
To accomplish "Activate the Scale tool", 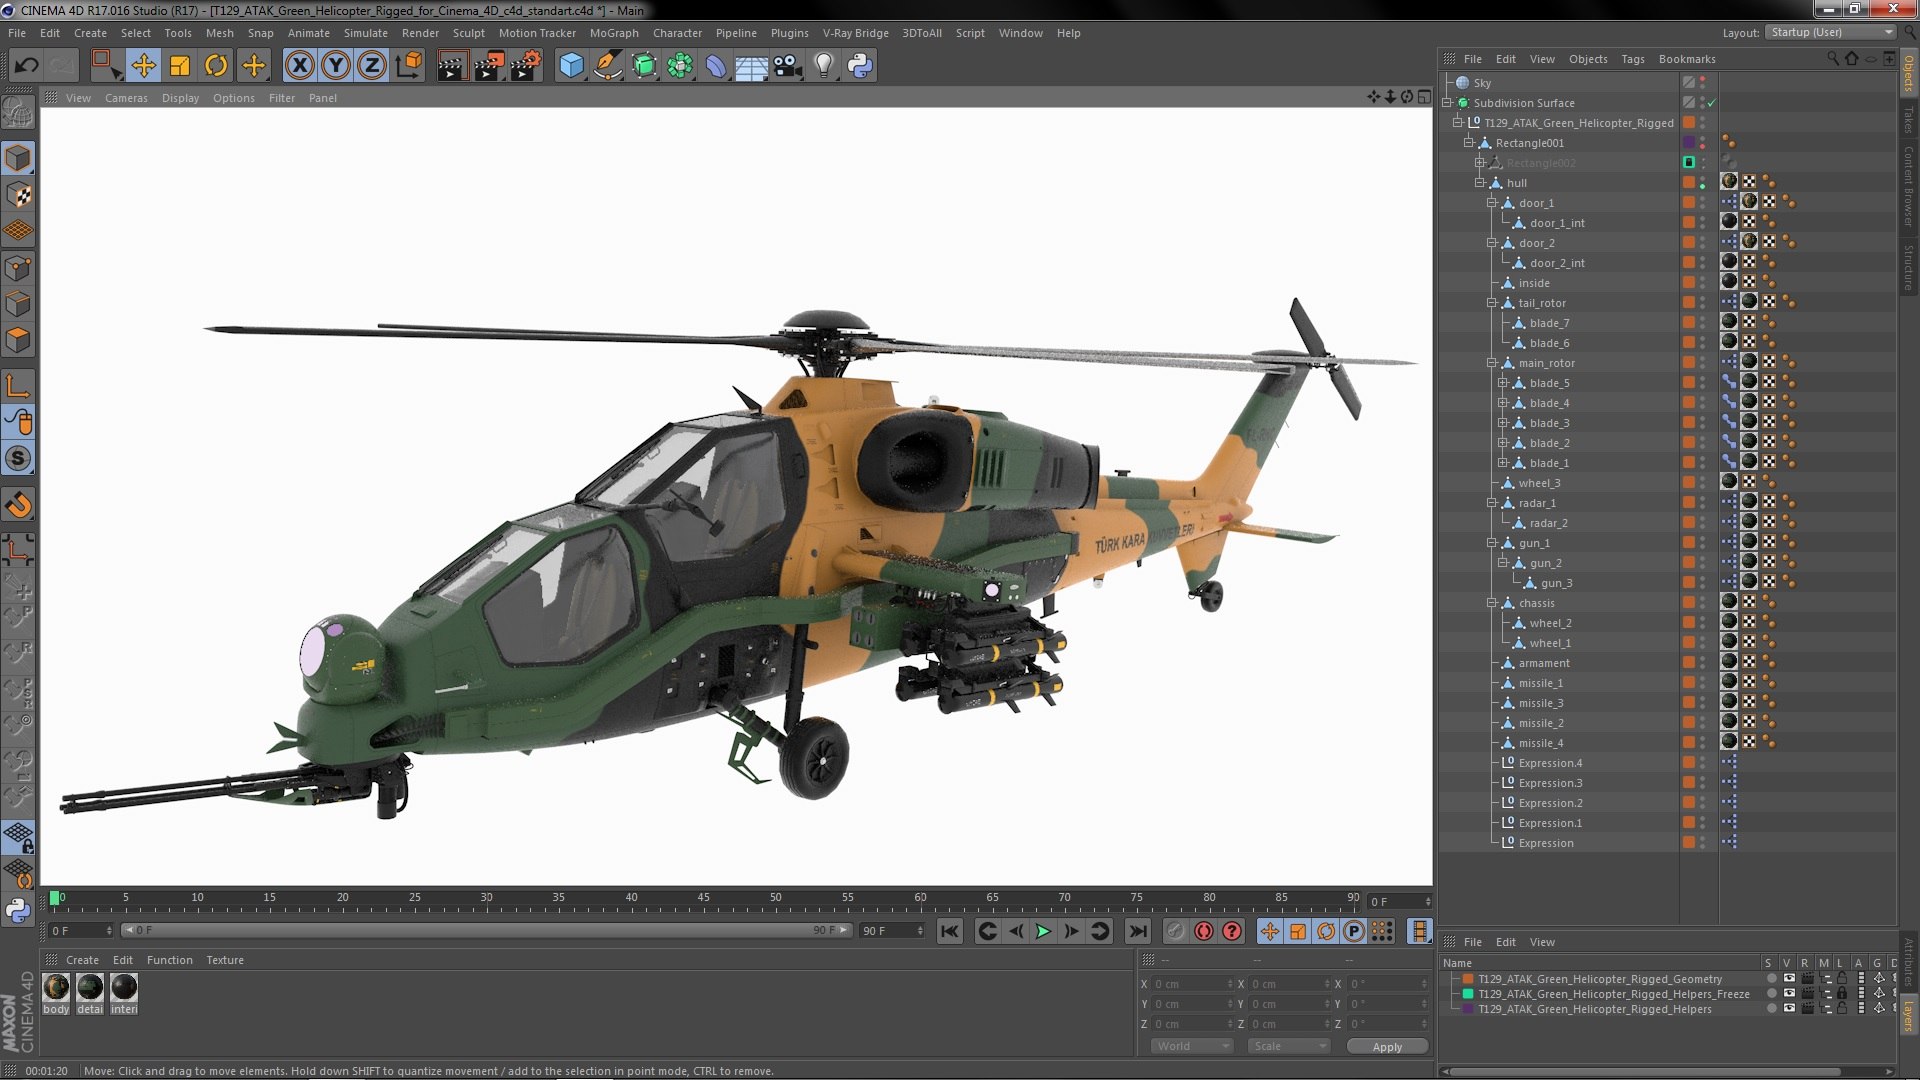I will [180, 66].
